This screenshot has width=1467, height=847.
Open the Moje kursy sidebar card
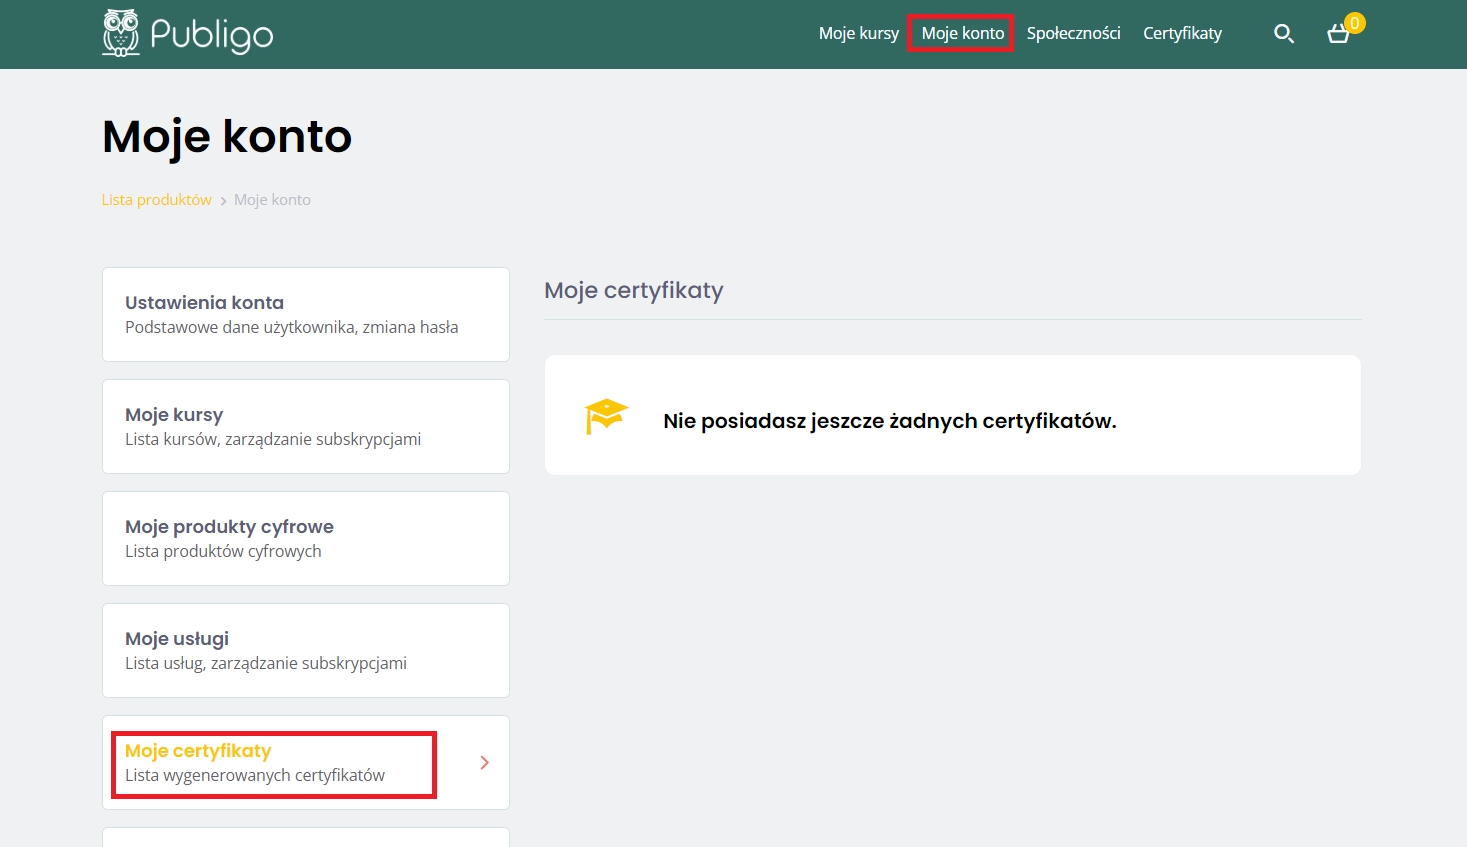pos(306,426)
